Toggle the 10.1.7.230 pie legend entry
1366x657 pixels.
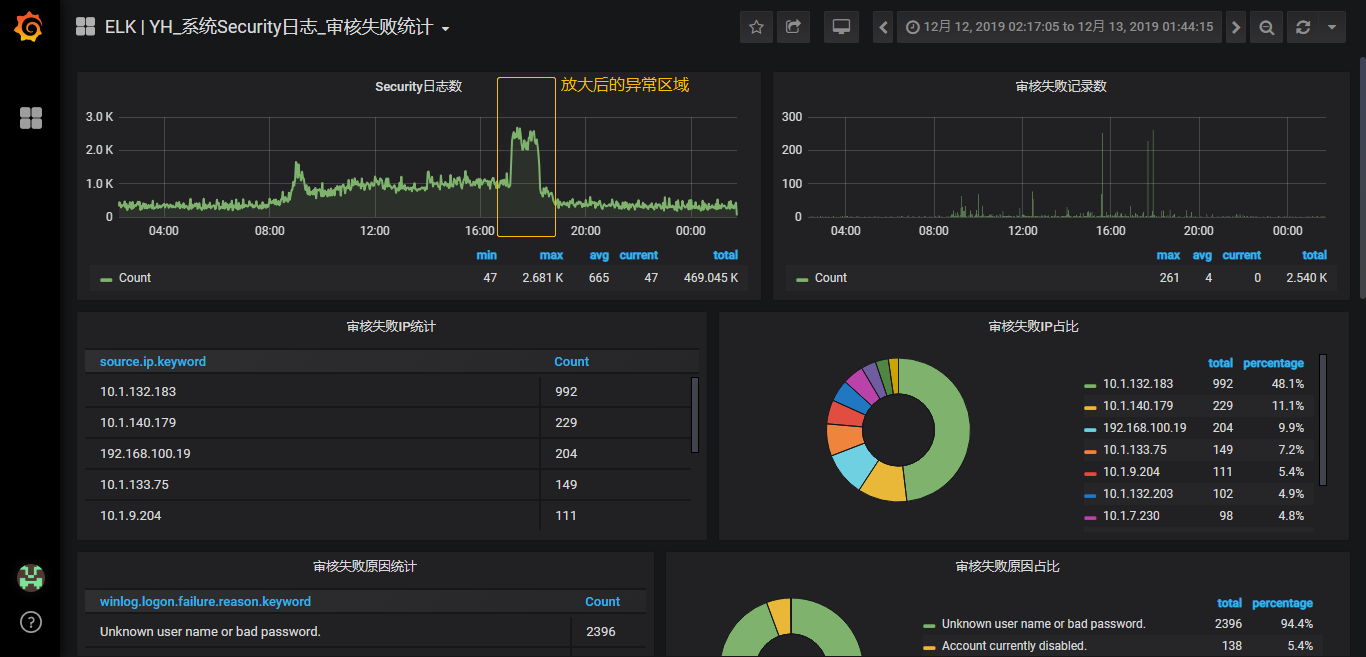(x=1131, y=516)
